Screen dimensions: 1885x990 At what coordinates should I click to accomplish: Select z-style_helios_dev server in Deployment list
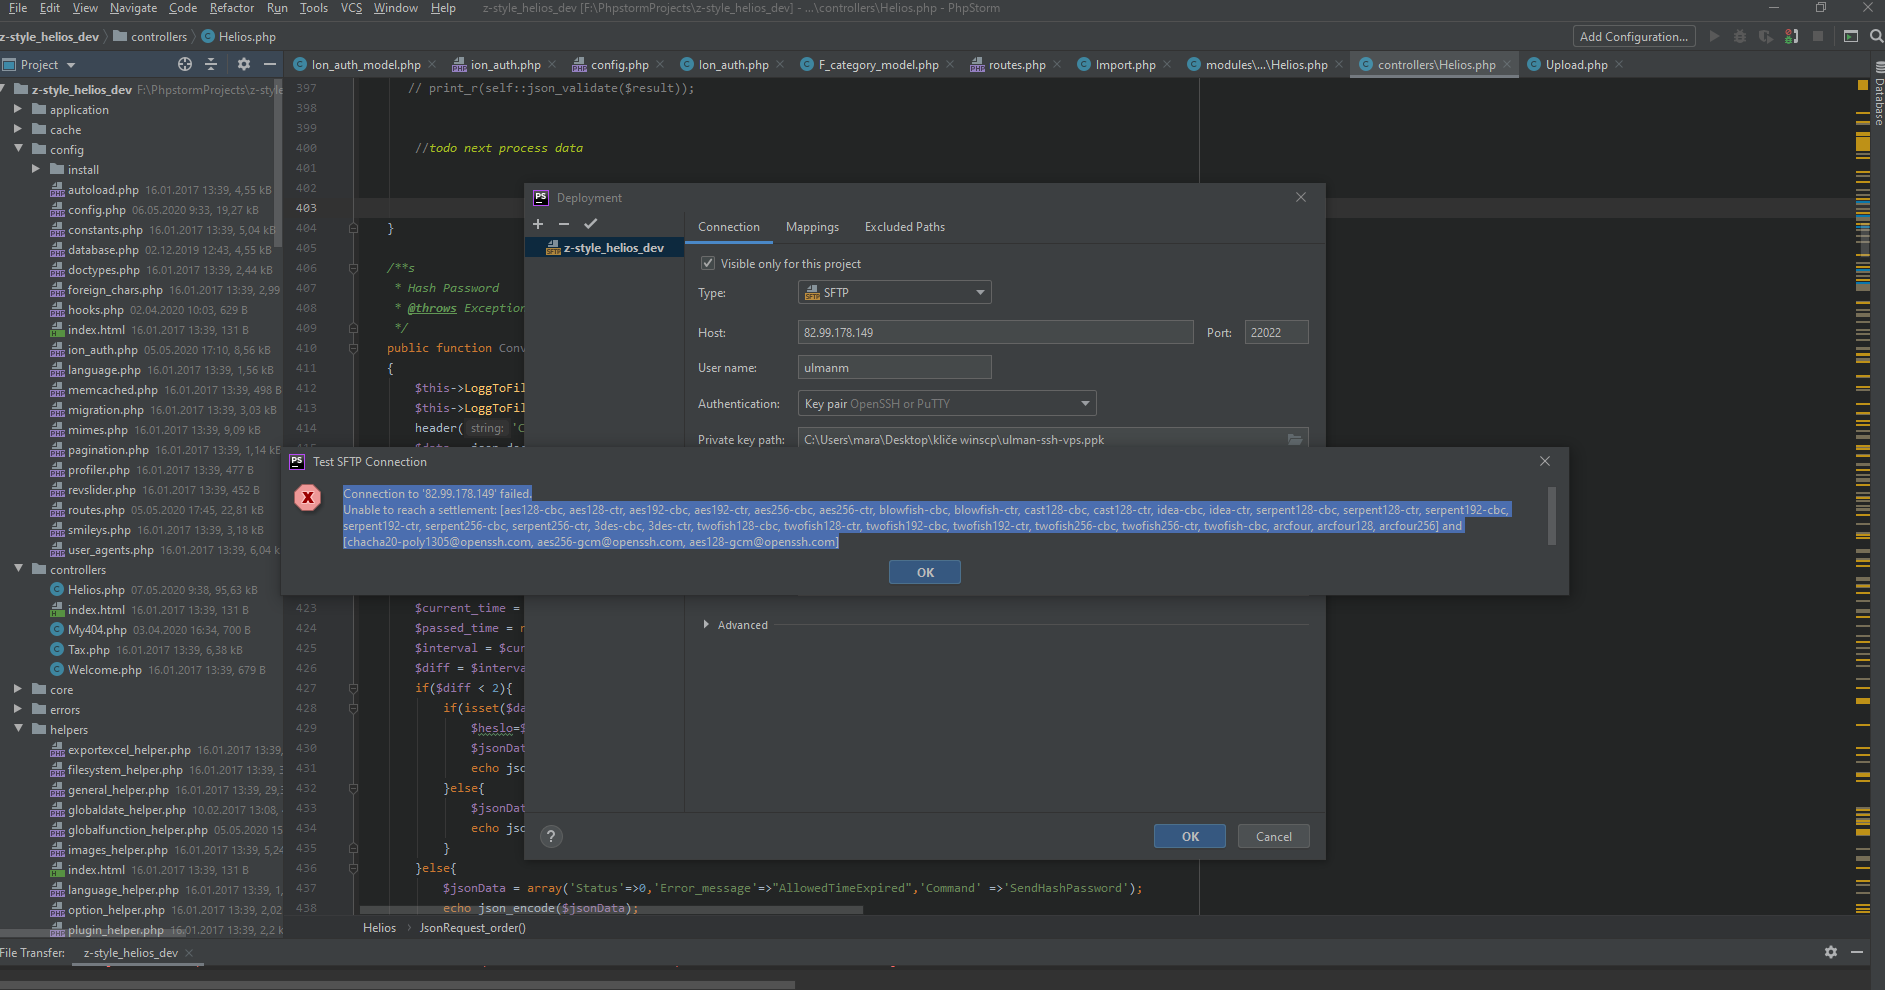click(x=604, y=248)
